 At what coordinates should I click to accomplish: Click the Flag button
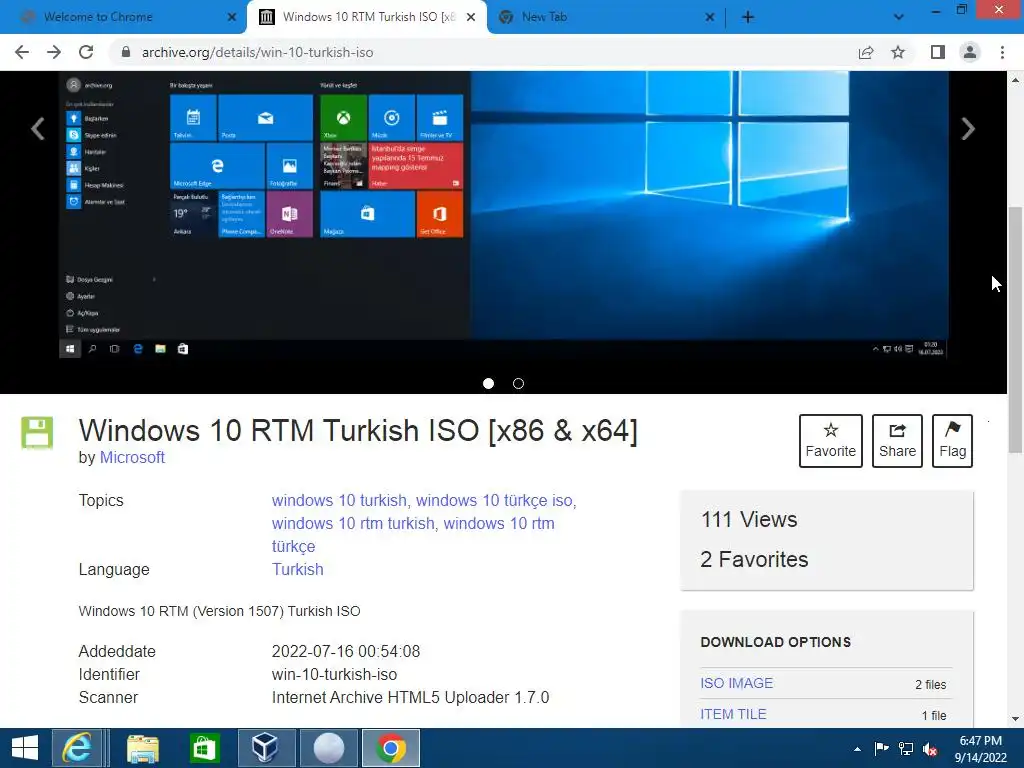[x=952, y=441]
